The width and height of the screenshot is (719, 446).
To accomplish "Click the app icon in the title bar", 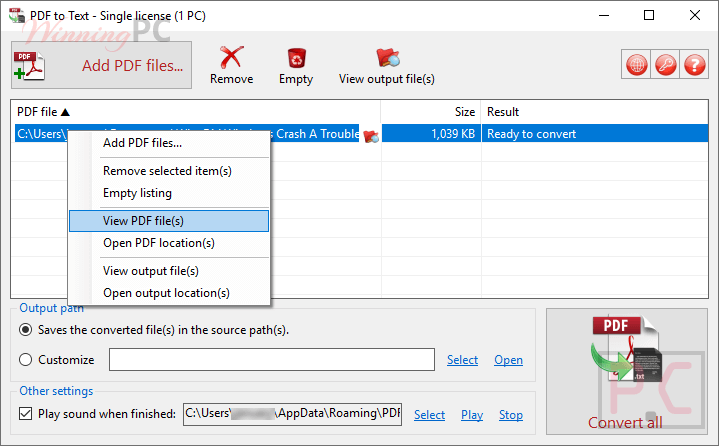I will pos(17,15).
